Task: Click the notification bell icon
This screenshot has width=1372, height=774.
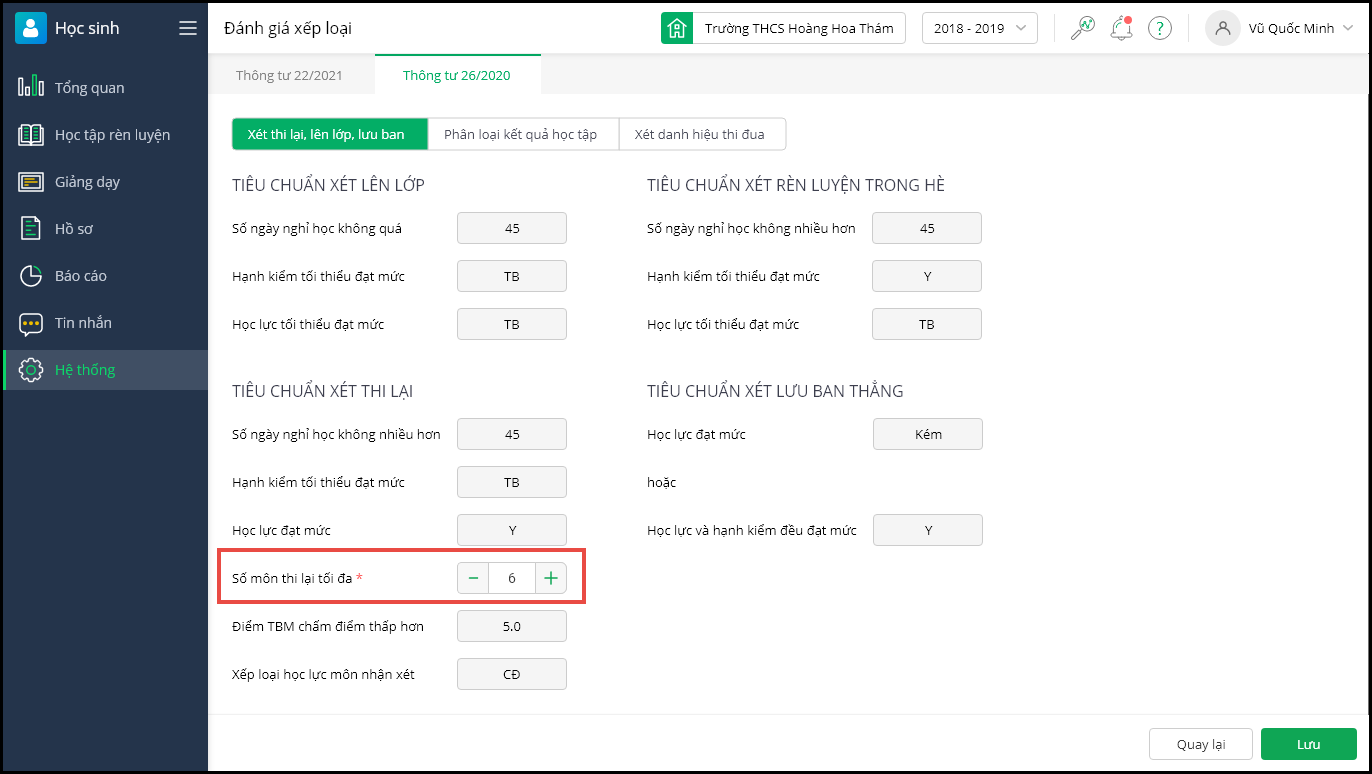Action: point(1121,28)
